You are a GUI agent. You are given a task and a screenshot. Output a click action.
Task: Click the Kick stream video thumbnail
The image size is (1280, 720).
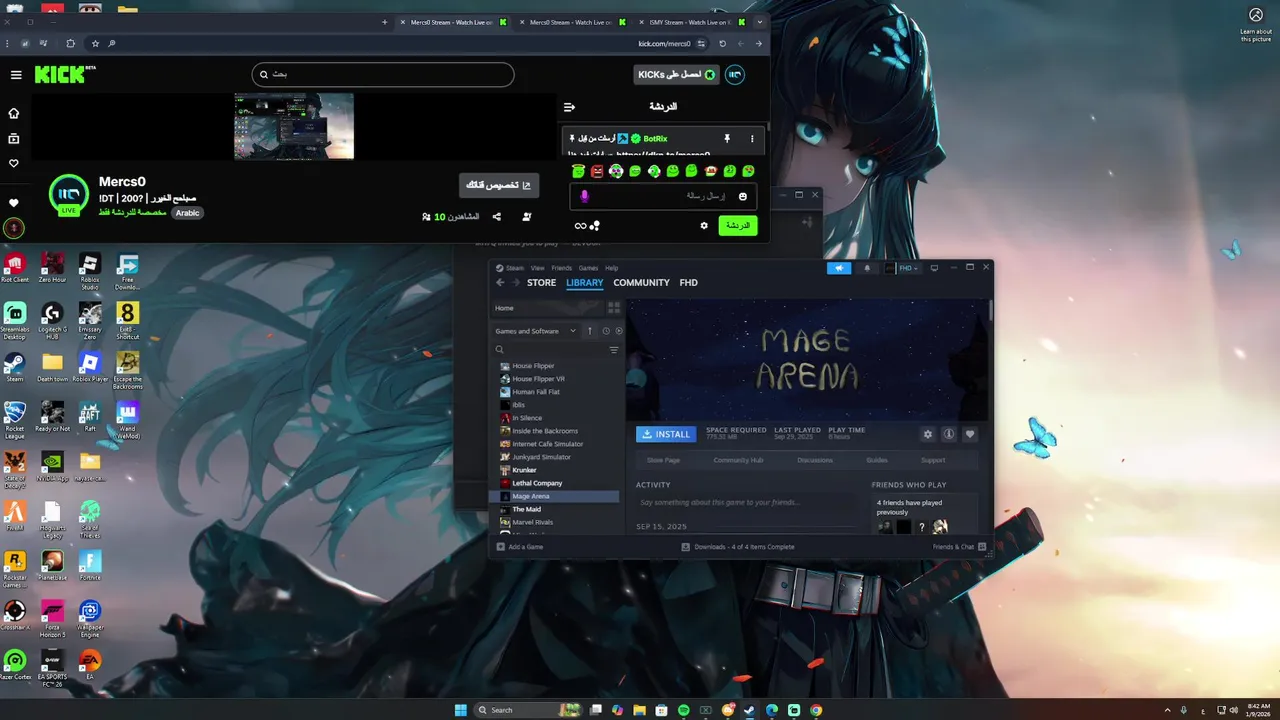click(x=294, y=126)
